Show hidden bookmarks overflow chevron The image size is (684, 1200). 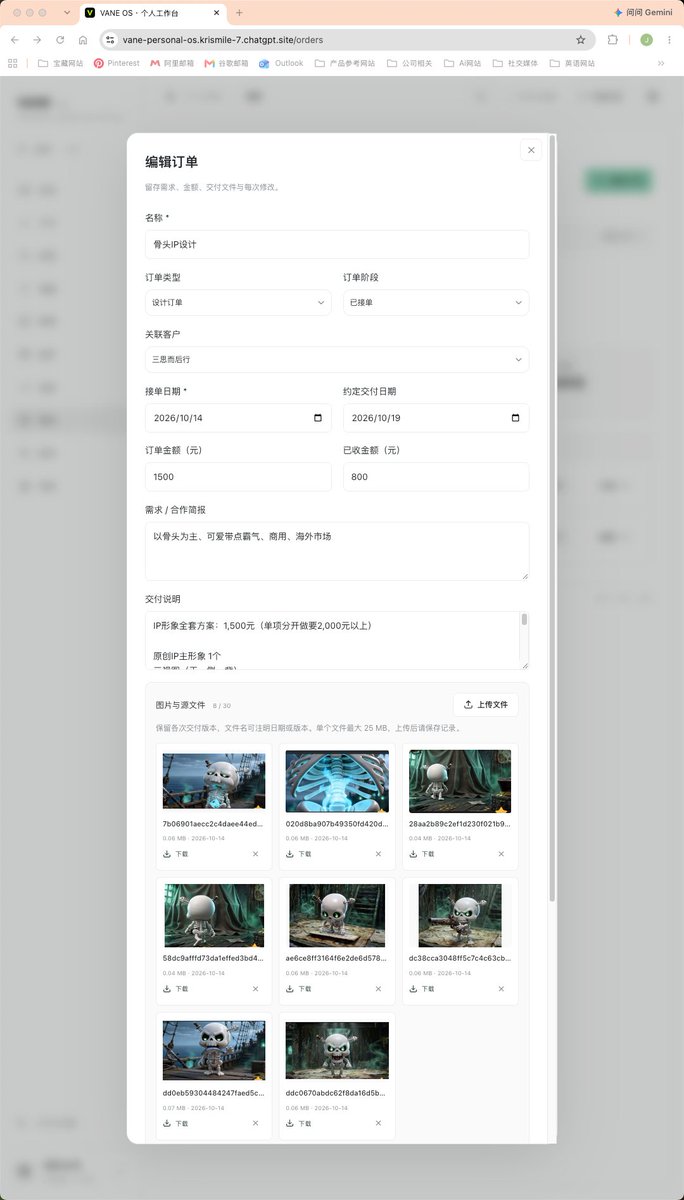coord(661,63)
